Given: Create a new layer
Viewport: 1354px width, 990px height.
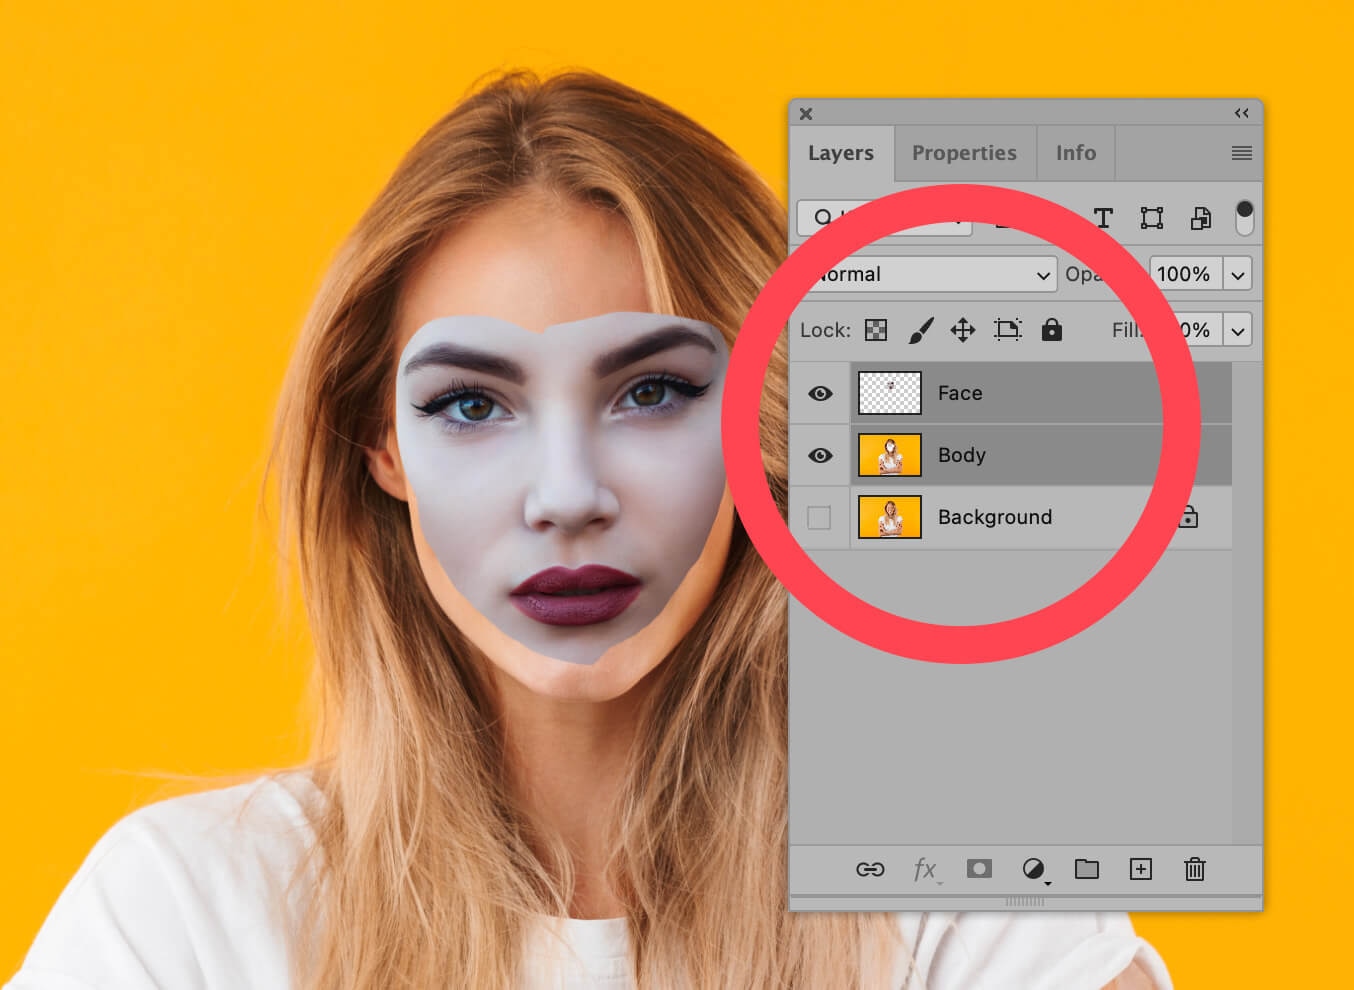Looking at the screenshot, I should coord(1140,869).
